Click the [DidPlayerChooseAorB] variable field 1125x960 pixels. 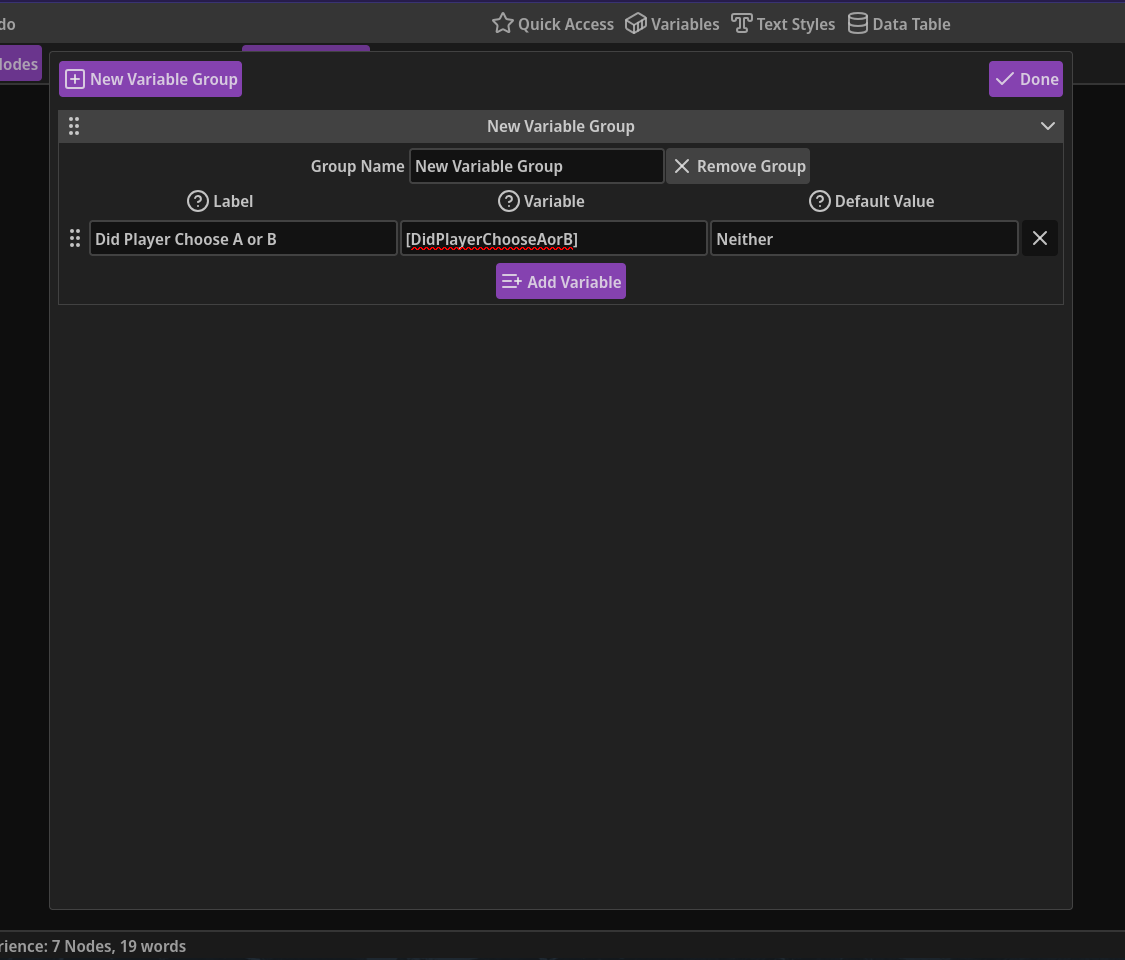pyautogui.click(x=553, y=238)
